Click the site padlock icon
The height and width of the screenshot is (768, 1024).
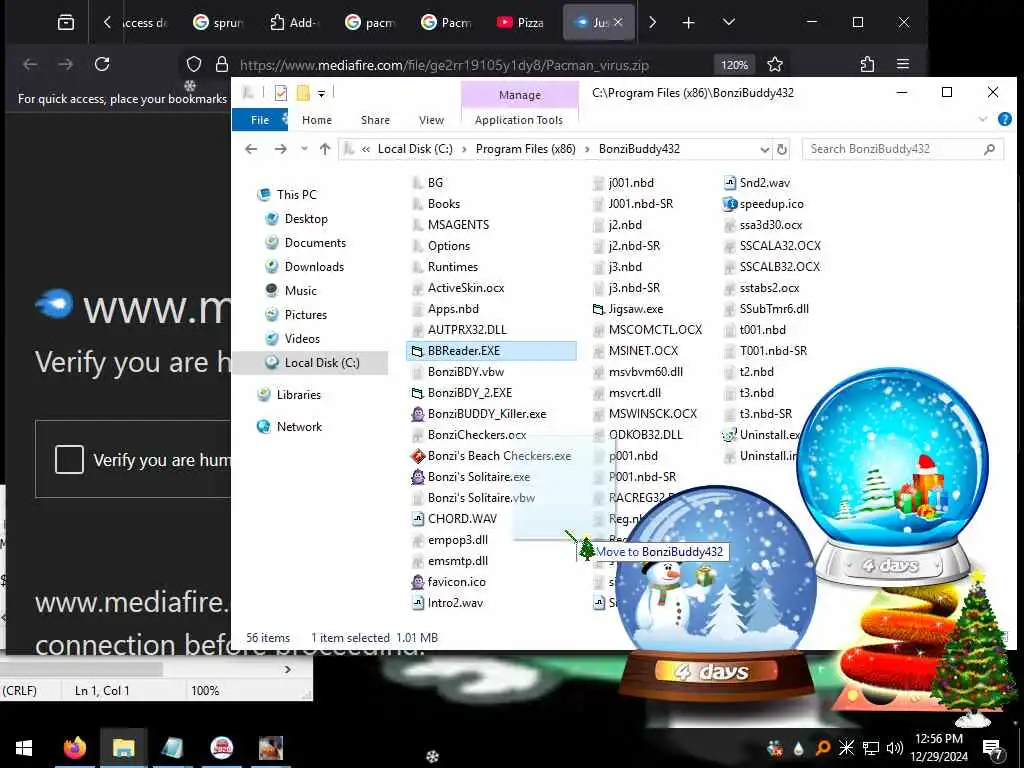pyautogui.click(x=222, y=64)
